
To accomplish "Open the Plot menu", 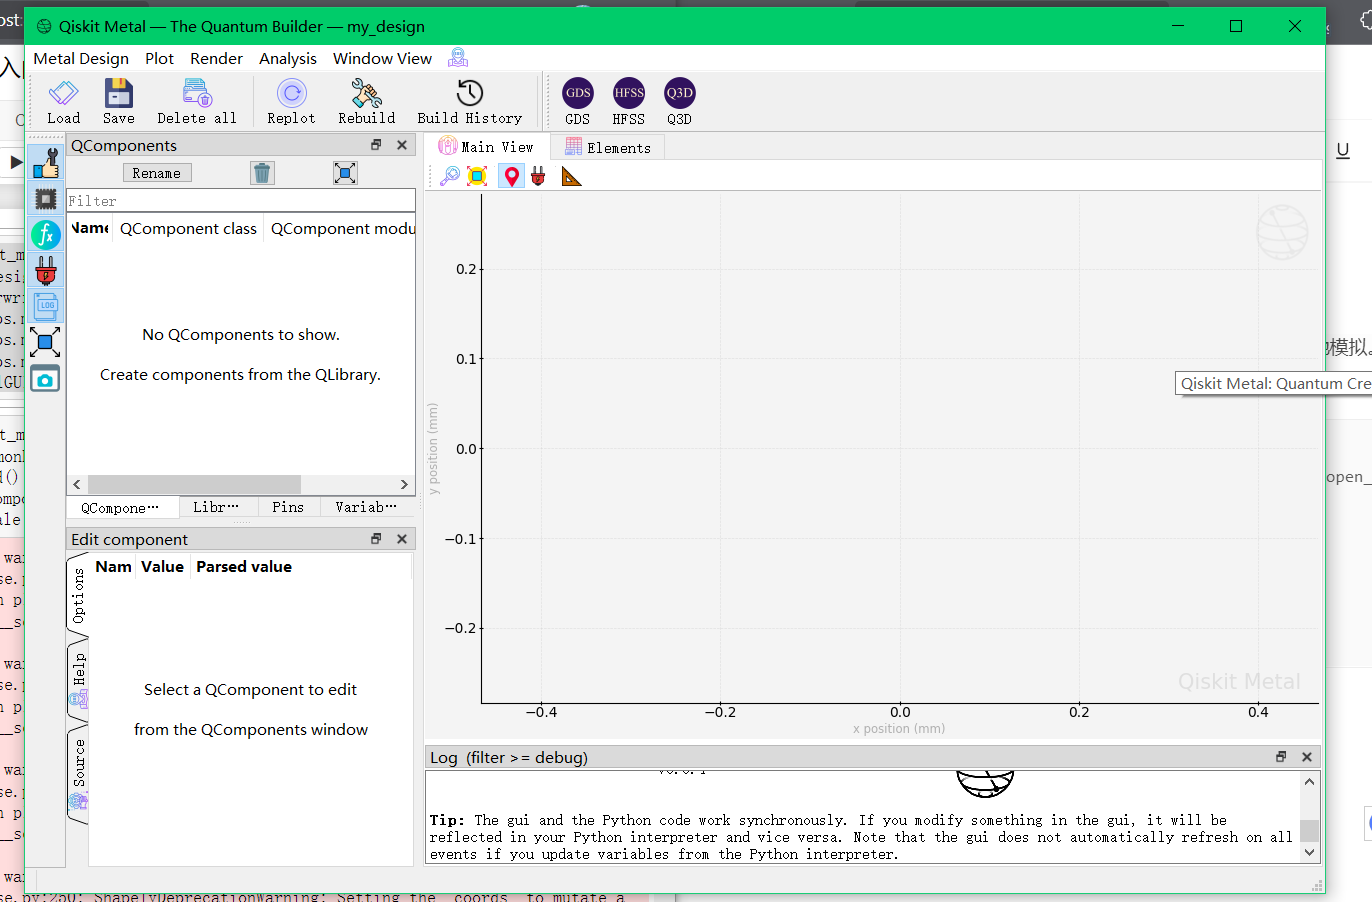I will [x=159, y=58].
